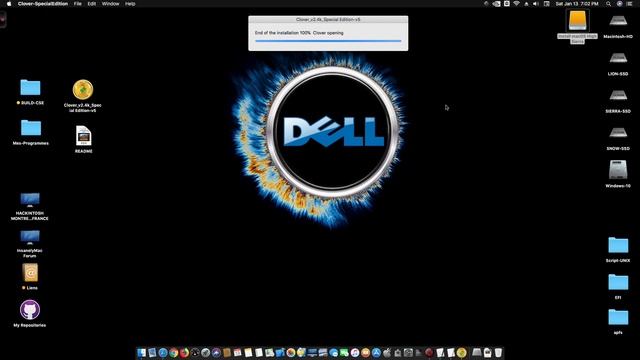The width and height of the screenshot is (640, 360).
Task: Open iTunes from the dock
Action: click(x=355, y=353)
